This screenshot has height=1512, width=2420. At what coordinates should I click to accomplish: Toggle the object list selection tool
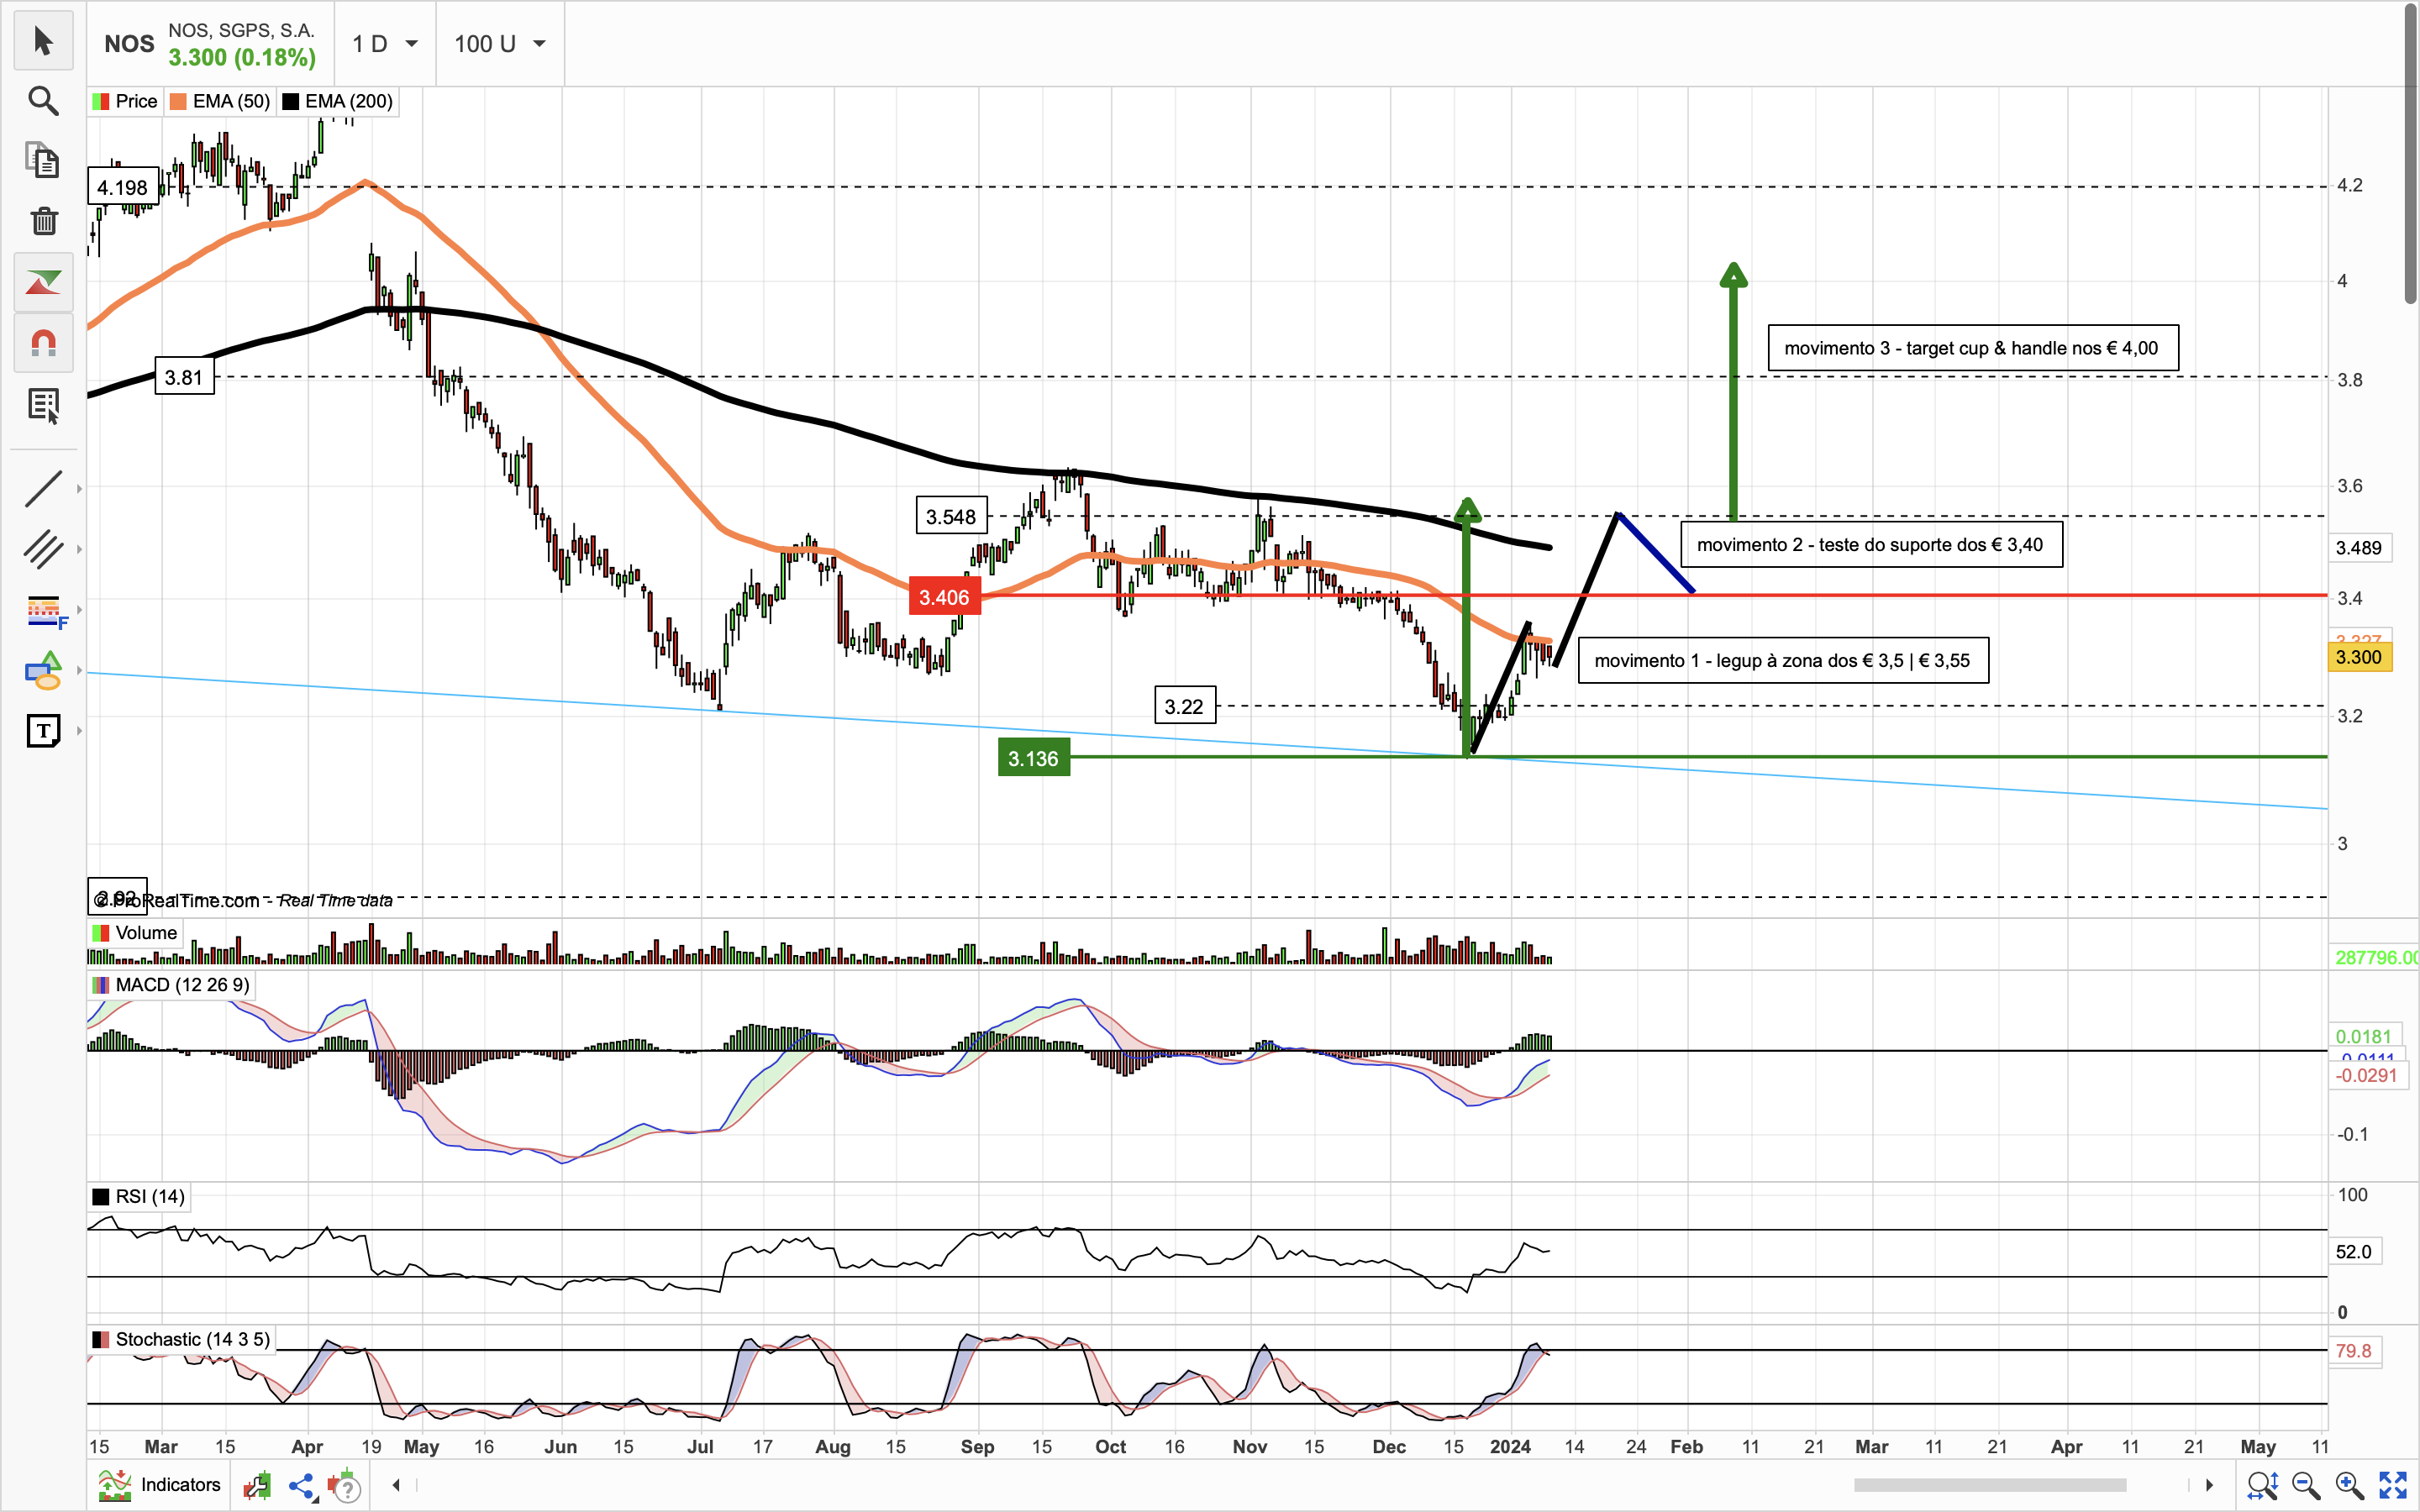tap(43, 405)
